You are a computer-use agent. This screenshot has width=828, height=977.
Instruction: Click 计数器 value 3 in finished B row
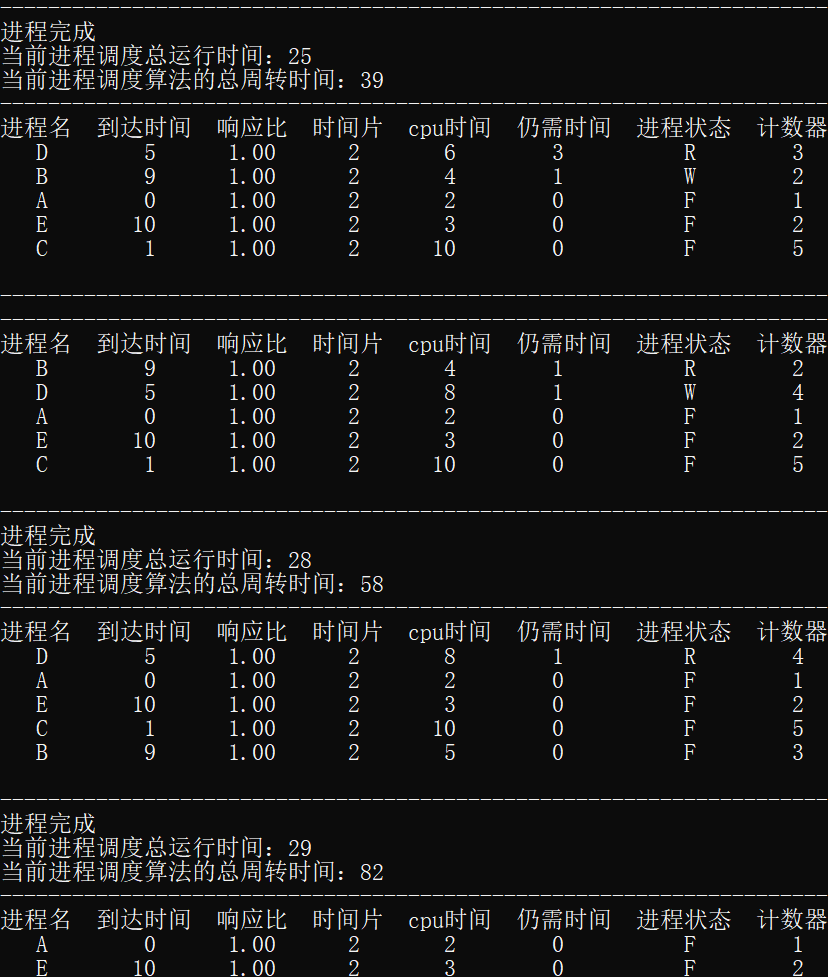pos(797,752)
